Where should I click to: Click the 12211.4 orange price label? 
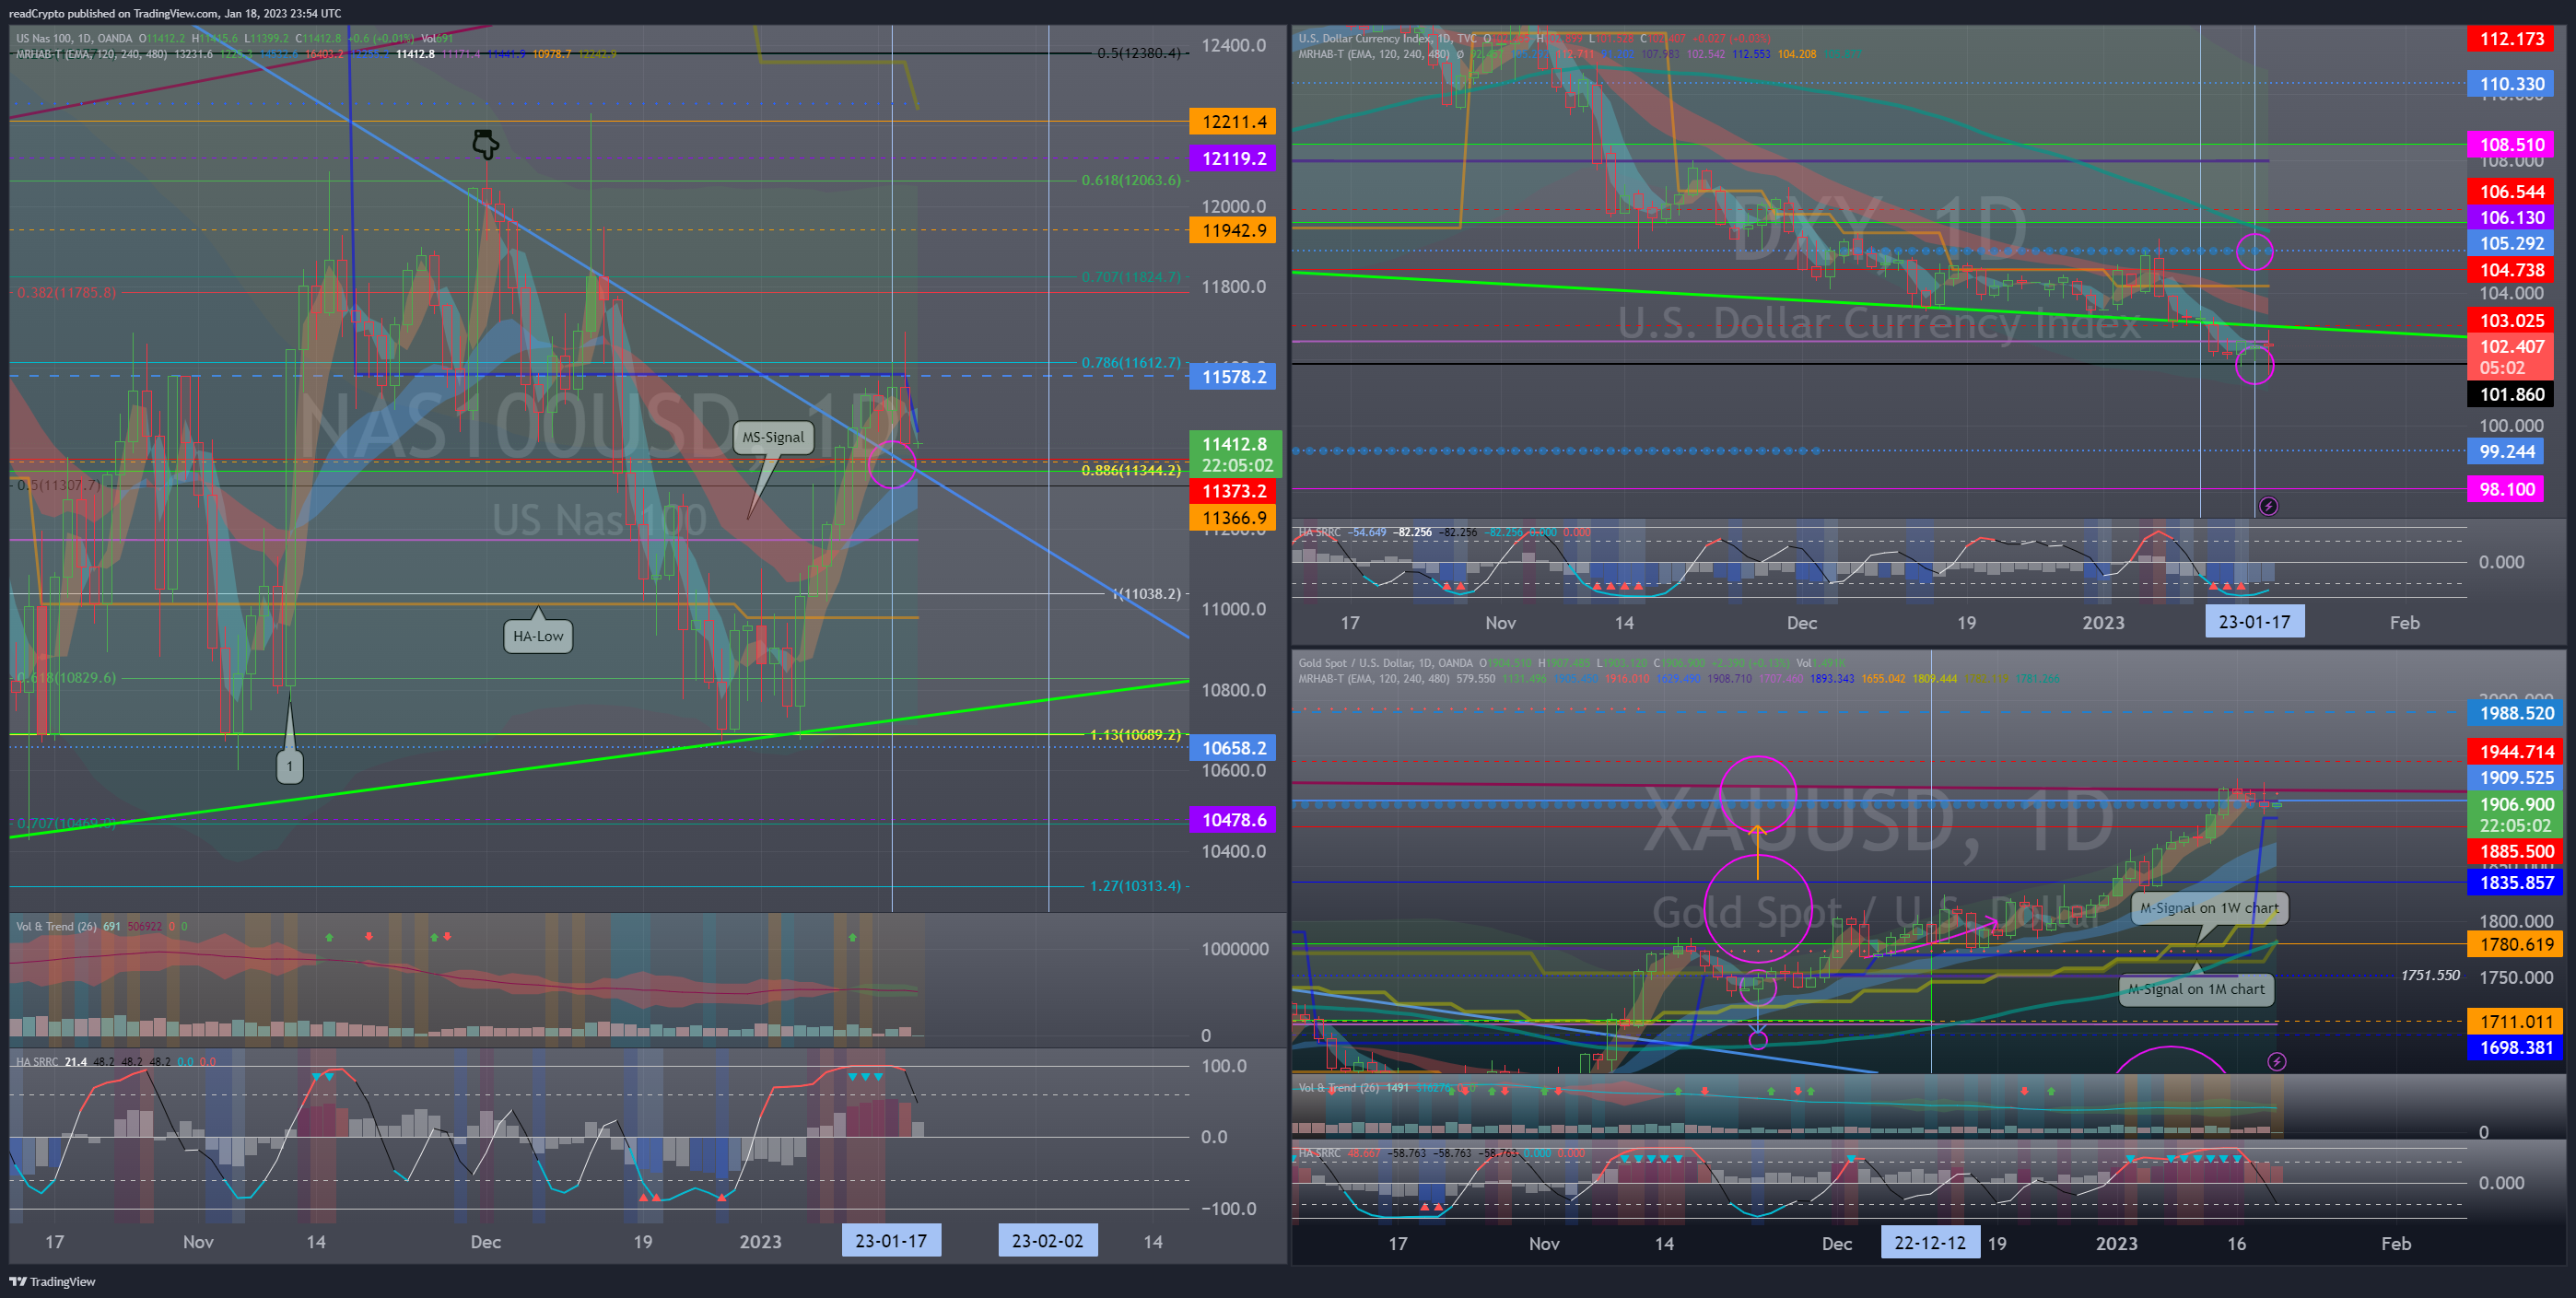click(1233, 122)
